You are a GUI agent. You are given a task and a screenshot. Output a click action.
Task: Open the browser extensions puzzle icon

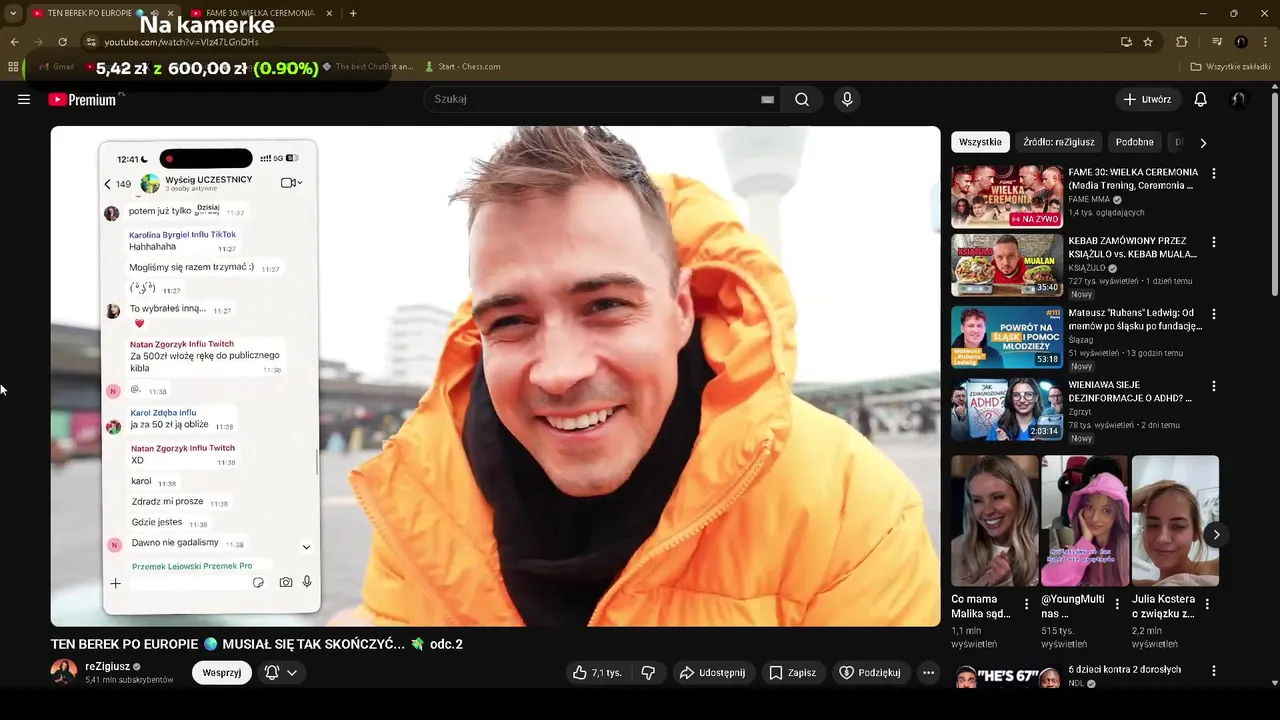pyautogui.click(x=1182, y=42)
